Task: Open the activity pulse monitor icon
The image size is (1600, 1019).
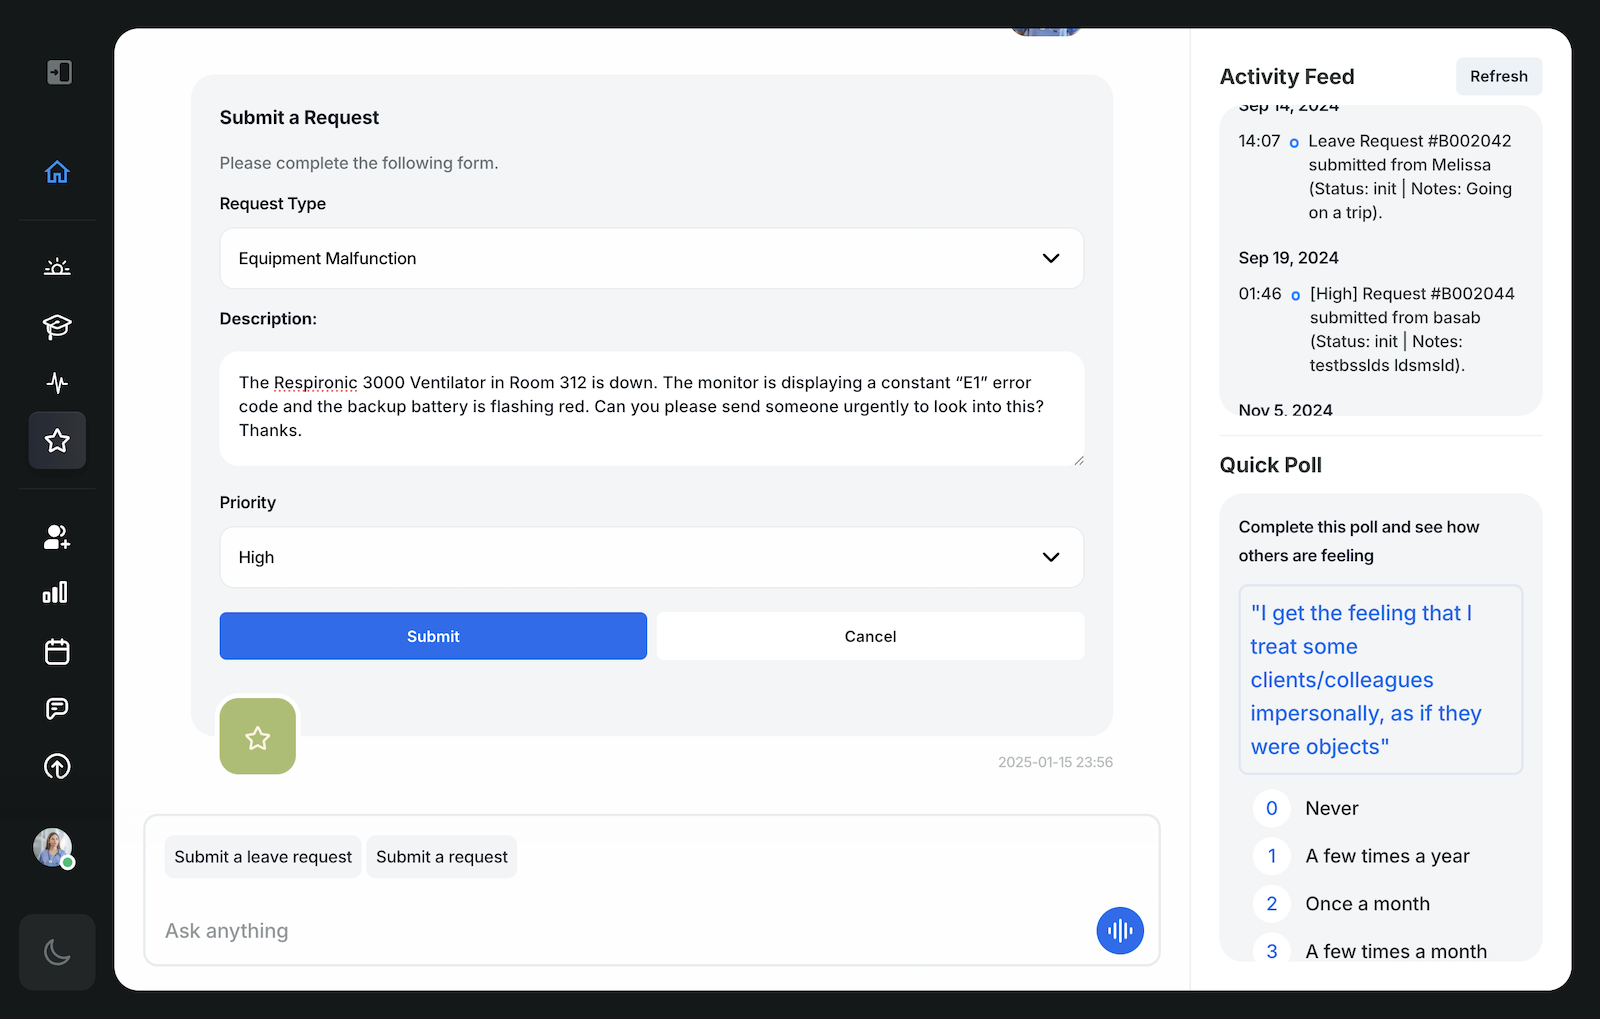Action: coord(57,383)
